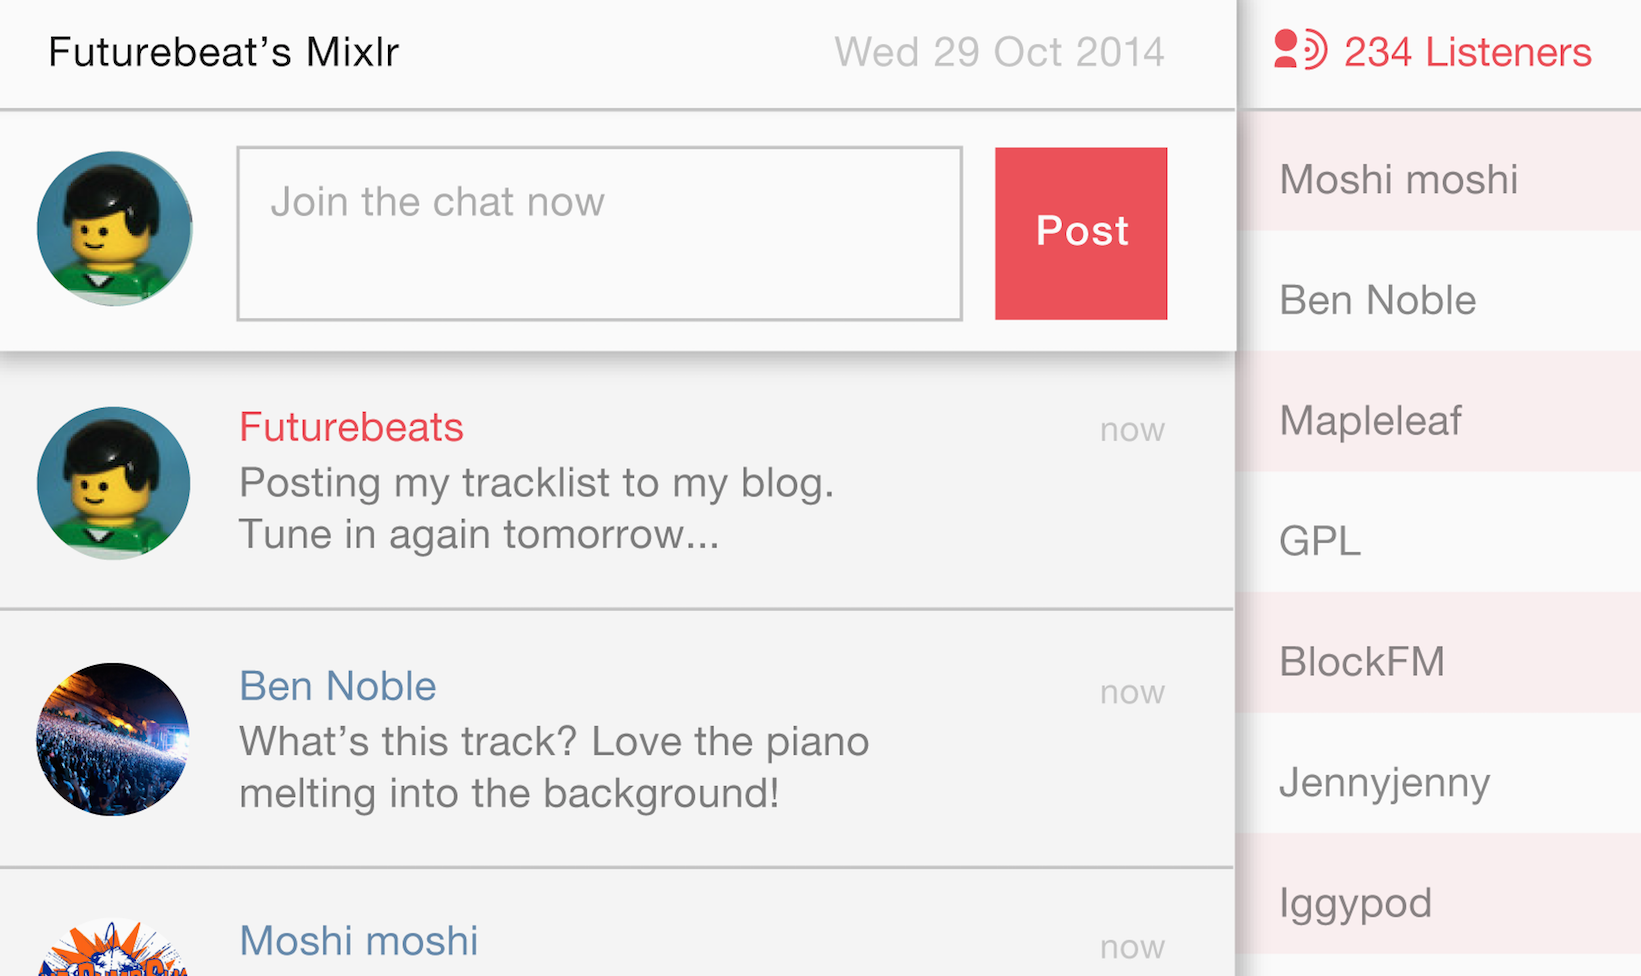This screenshot has height=976, width=1641.
Task: Click the '234 Listeners' header text
Action: tap(1467, 52)
